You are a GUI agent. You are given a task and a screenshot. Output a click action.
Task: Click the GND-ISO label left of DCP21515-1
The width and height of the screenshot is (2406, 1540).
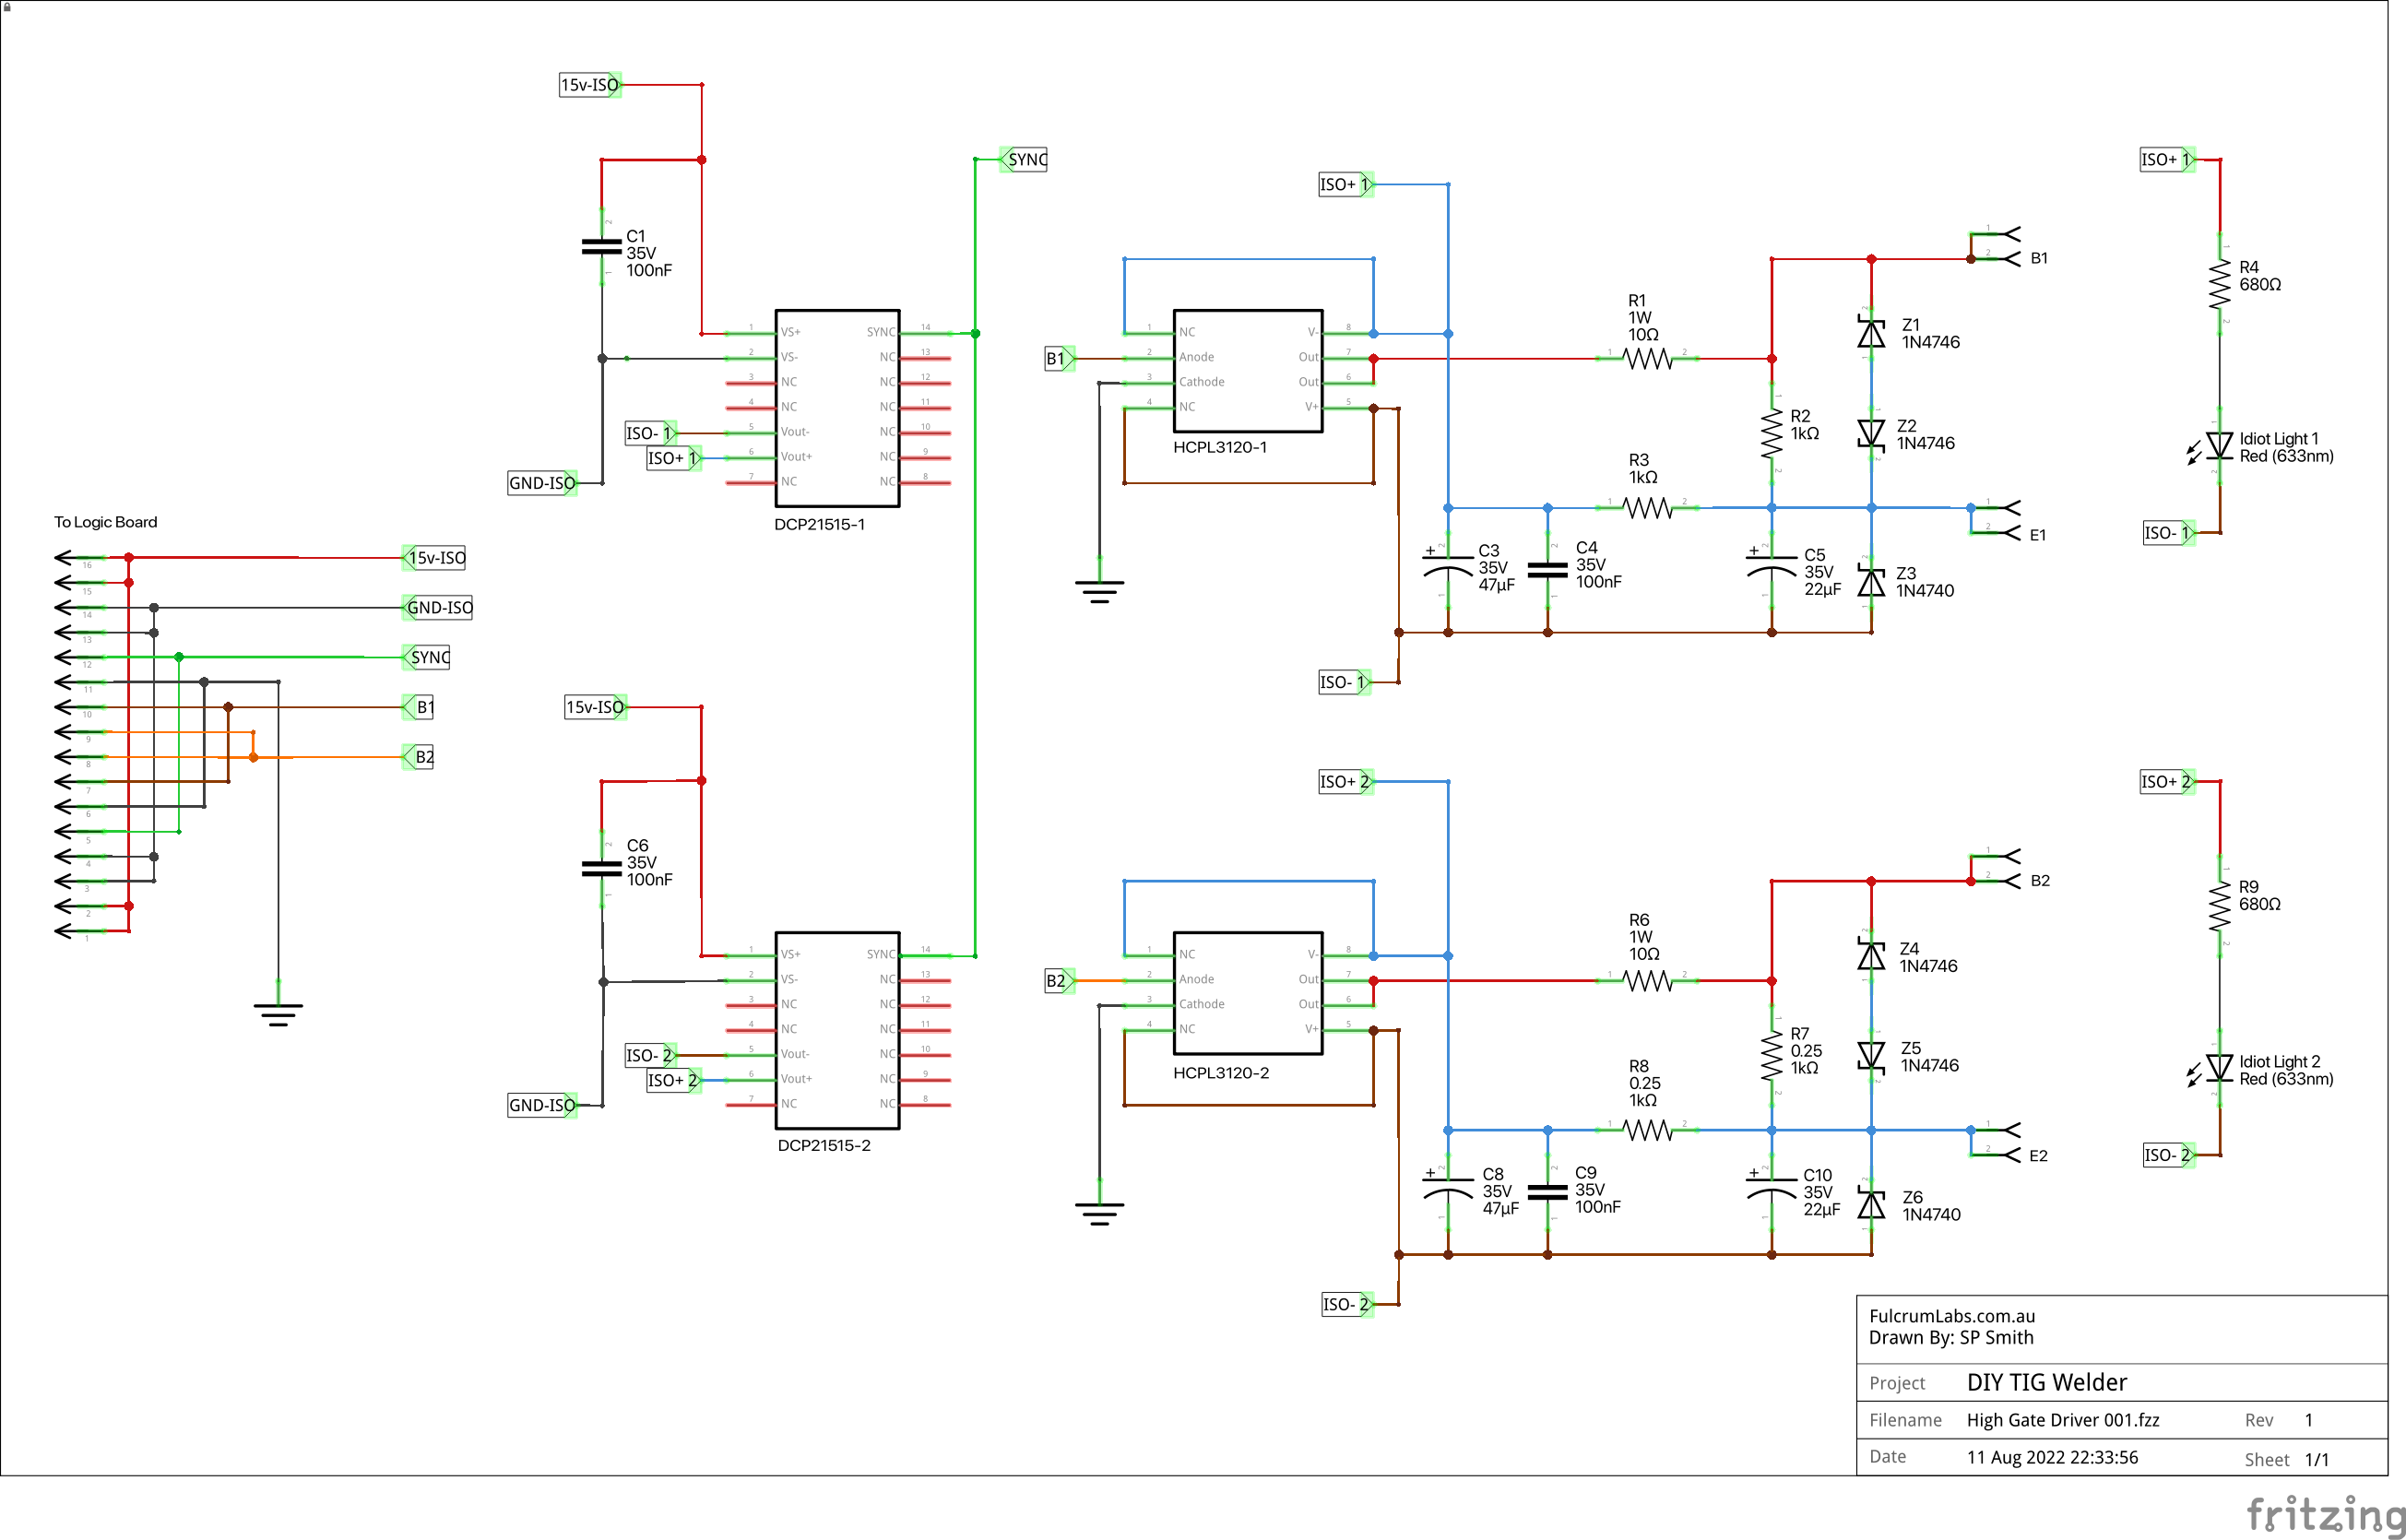[542, 483]
